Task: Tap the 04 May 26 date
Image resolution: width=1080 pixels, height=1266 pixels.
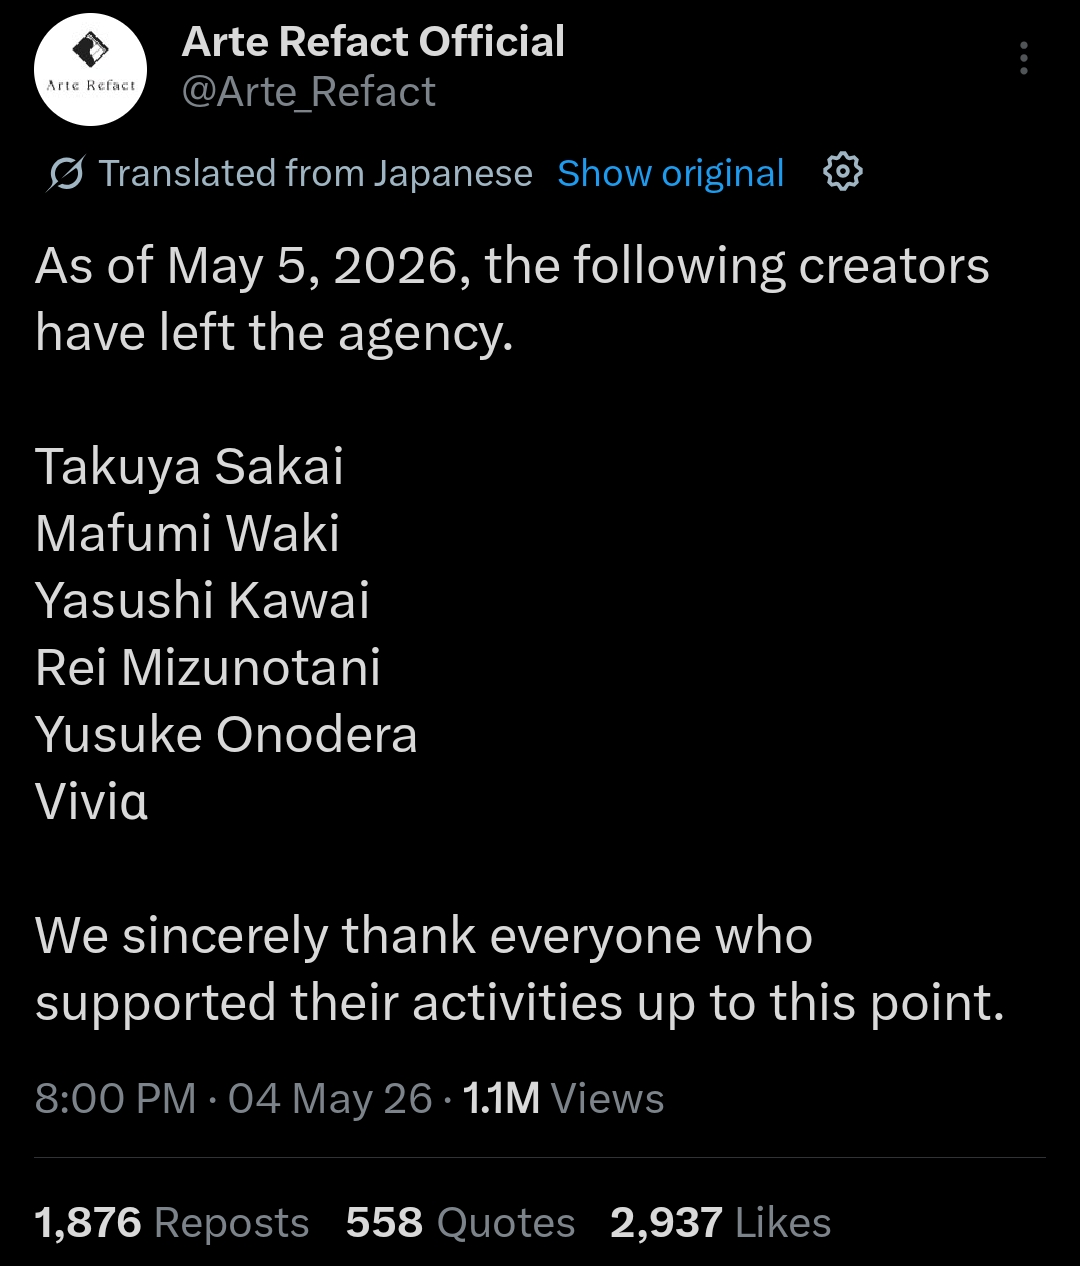Action: click(330, 1098)
